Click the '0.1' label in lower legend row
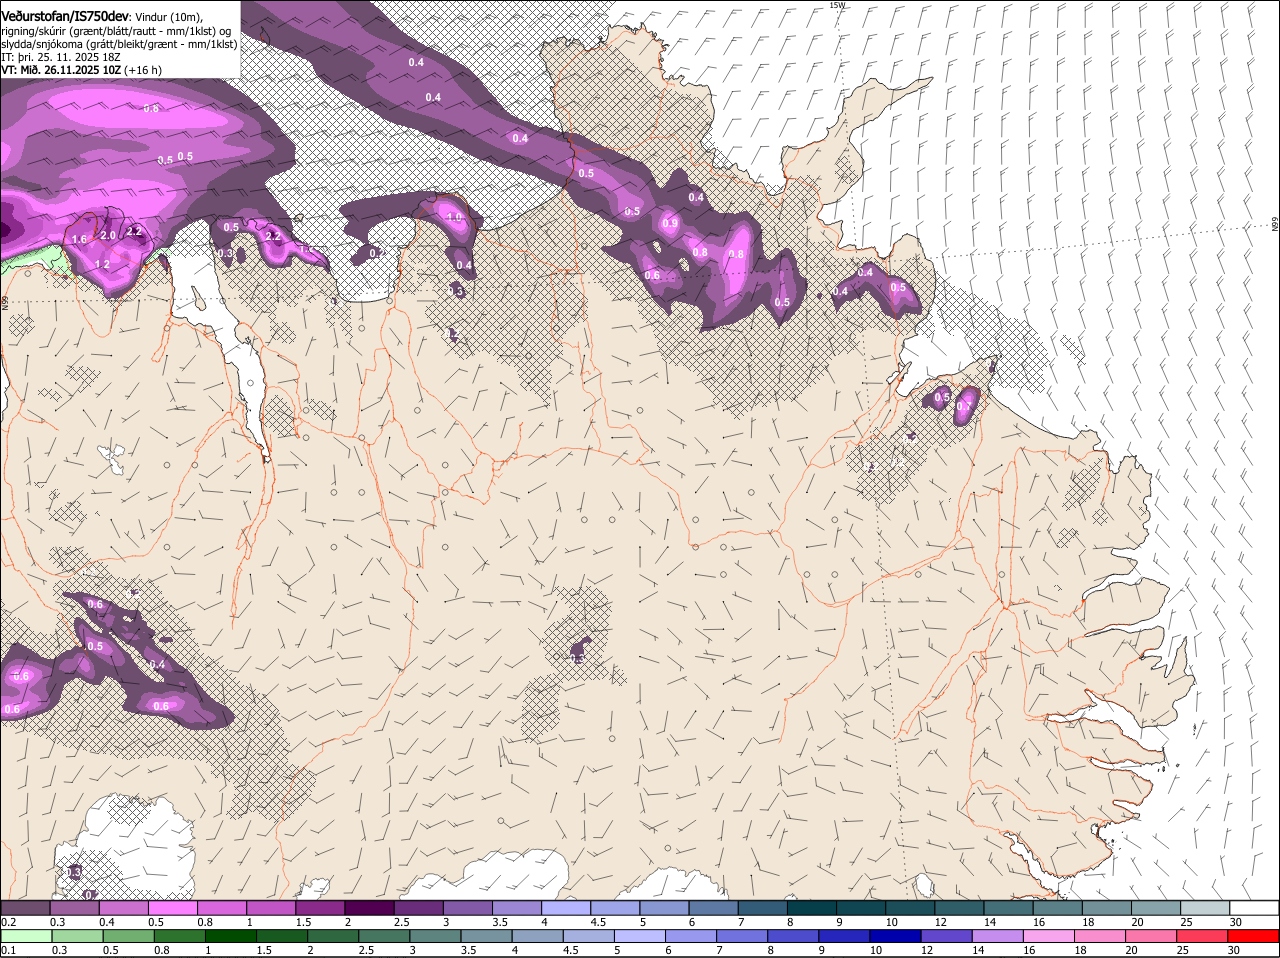Viewport: 1280px width, 958px height. (x=8, y=950)
